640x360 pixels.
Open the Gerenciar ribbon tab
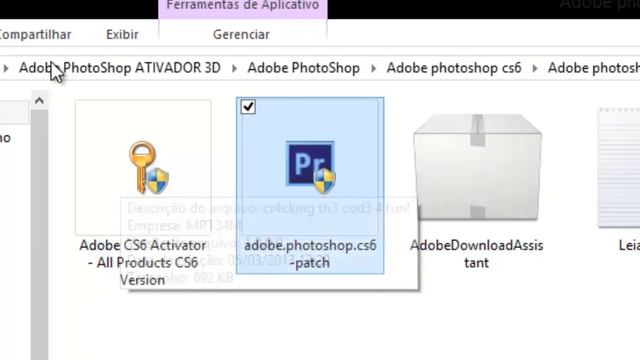(x=241, y=35)
